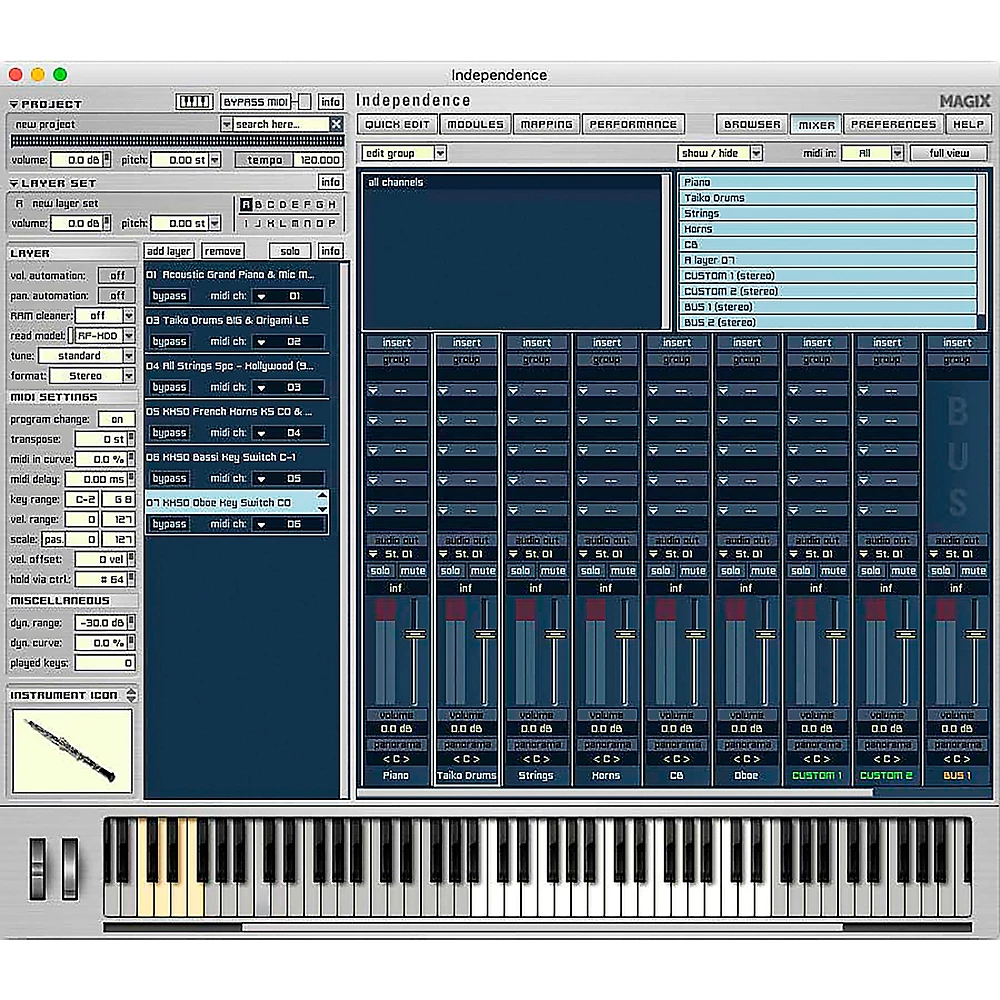Click the full view button

point(948,152)
